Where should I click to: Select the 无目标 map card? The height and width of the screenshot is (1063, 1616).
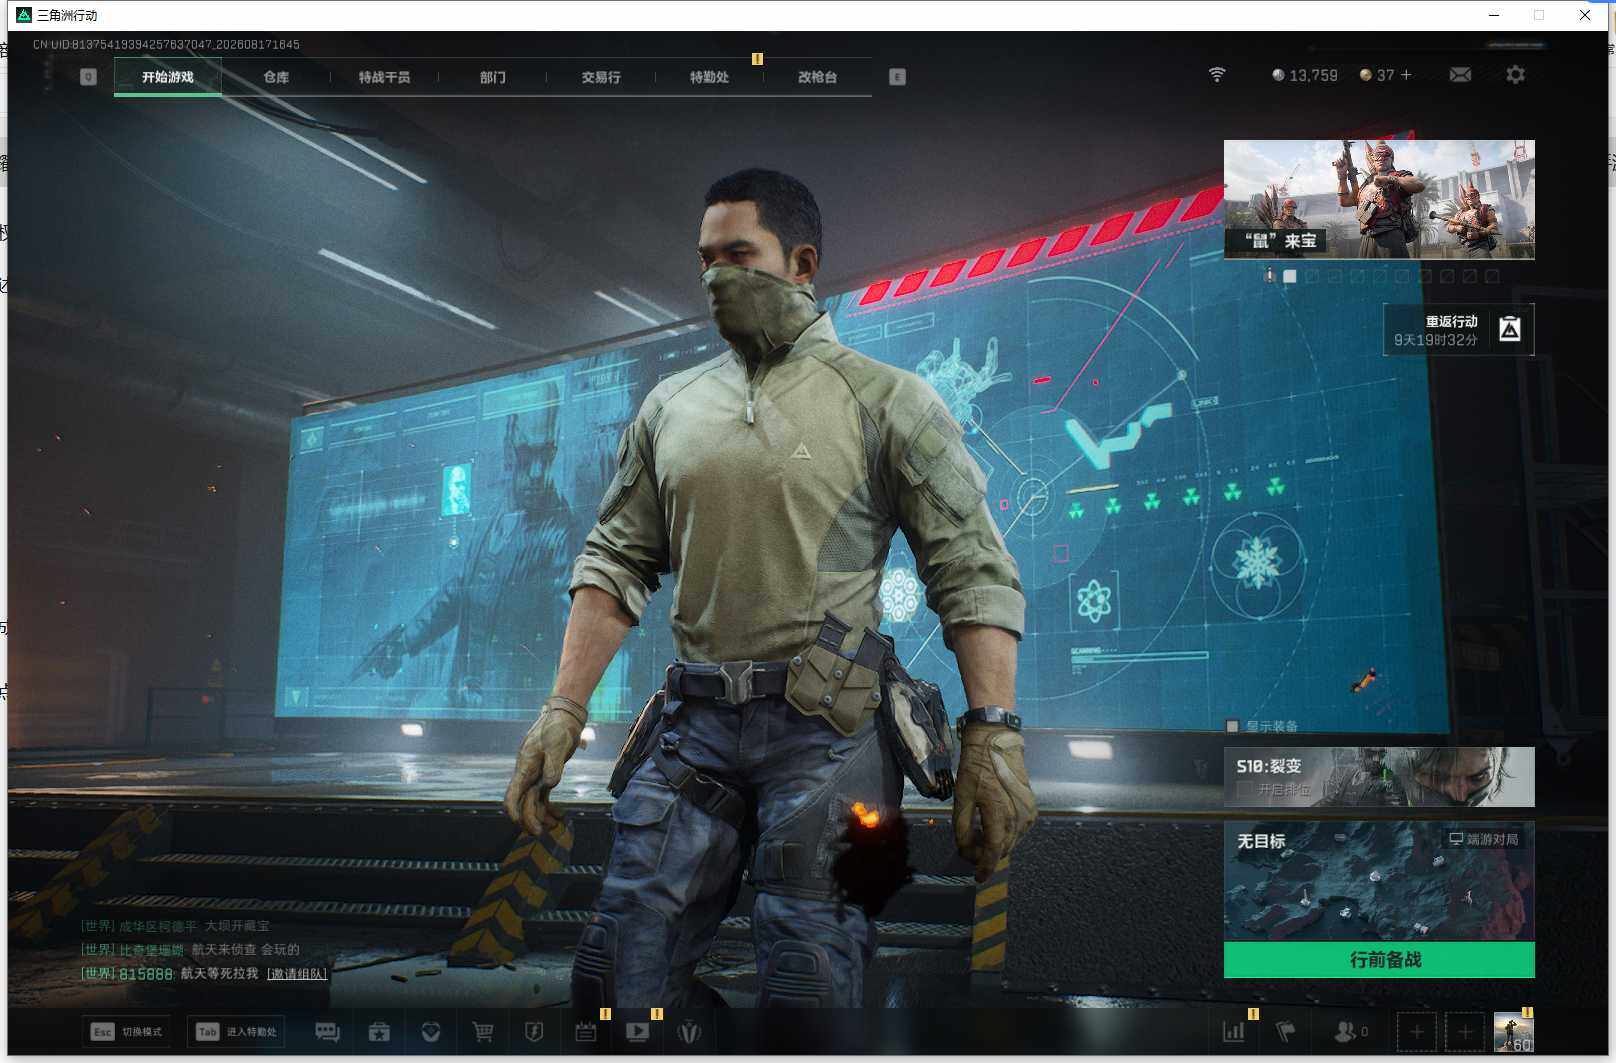click(x=1379, y=882)
